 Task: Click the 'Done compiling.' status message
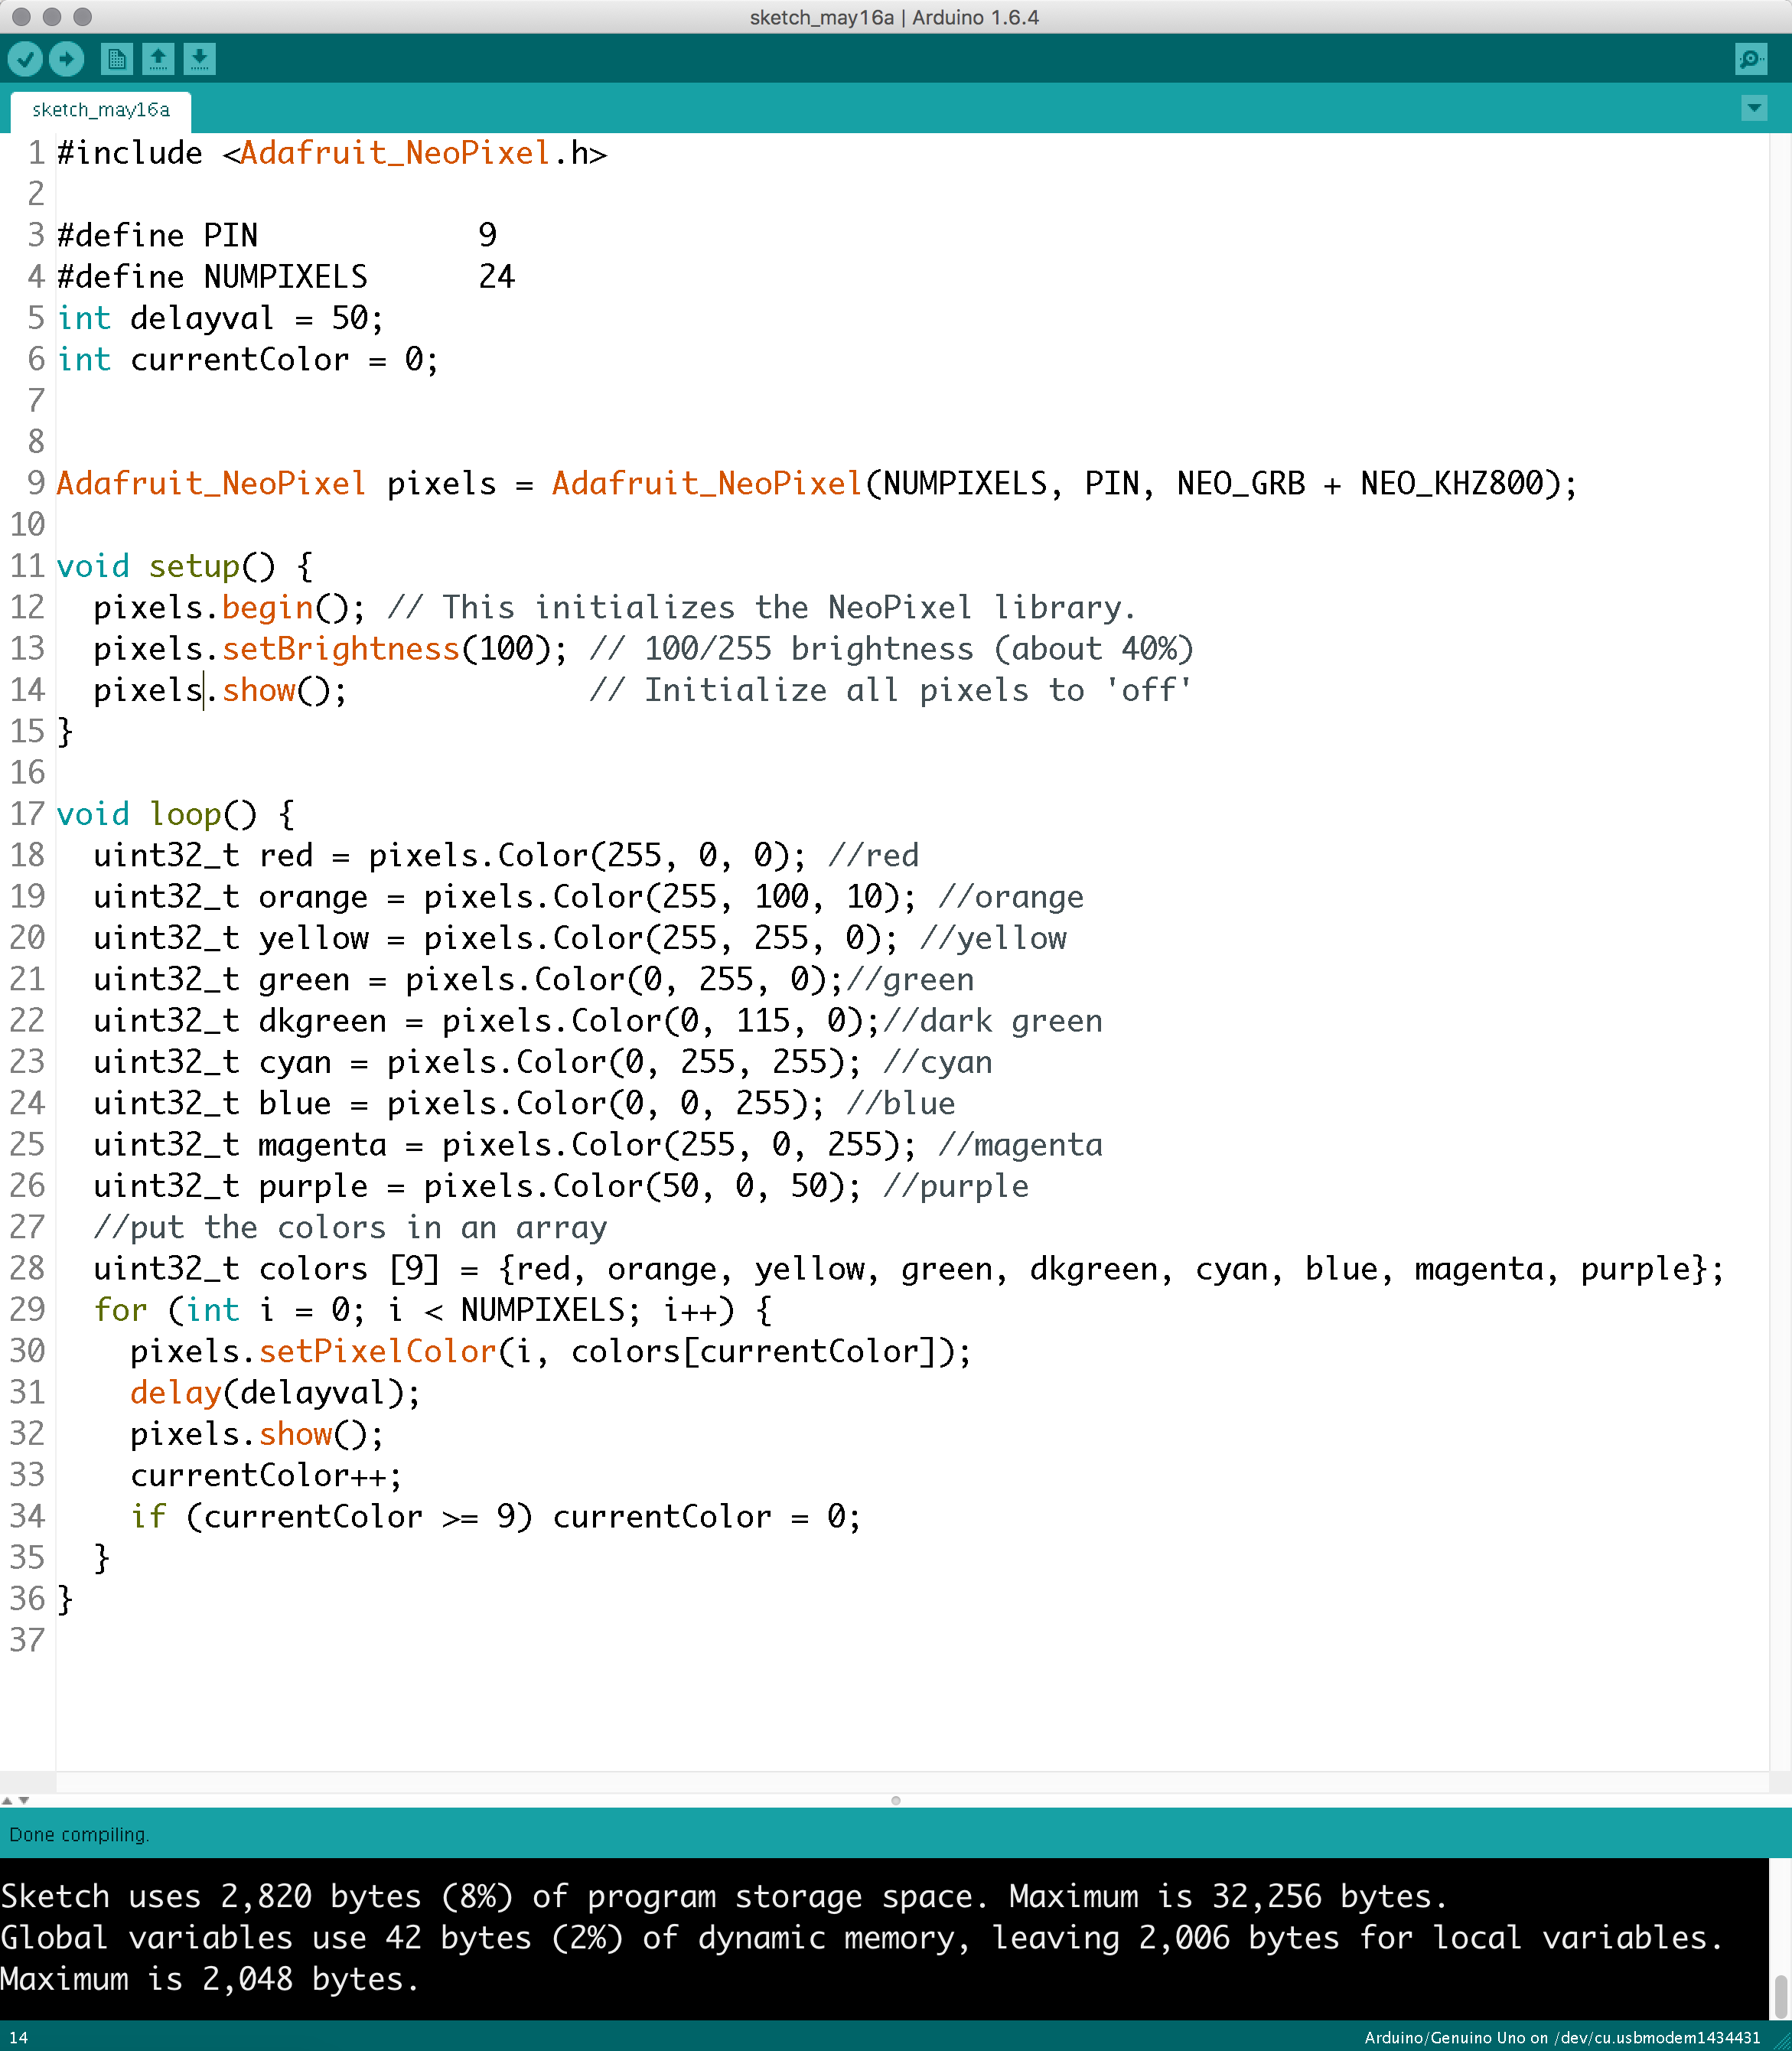tap(79, 1834)
